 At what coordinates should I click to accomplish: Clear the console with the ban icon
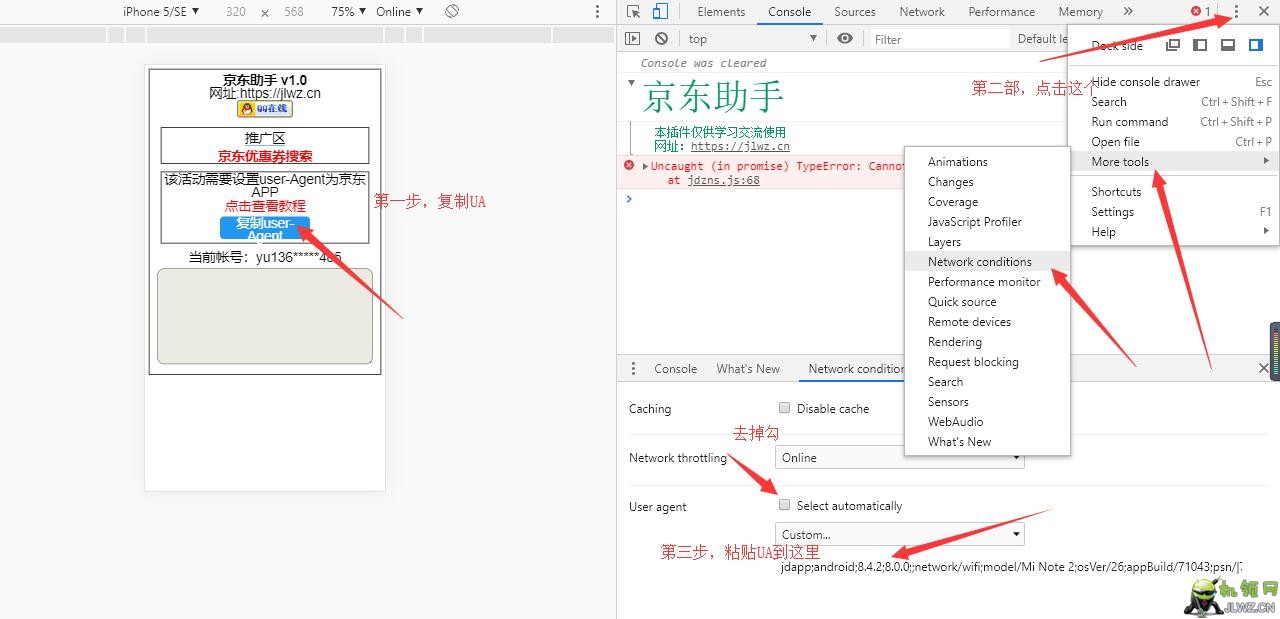tap(661, 39)
